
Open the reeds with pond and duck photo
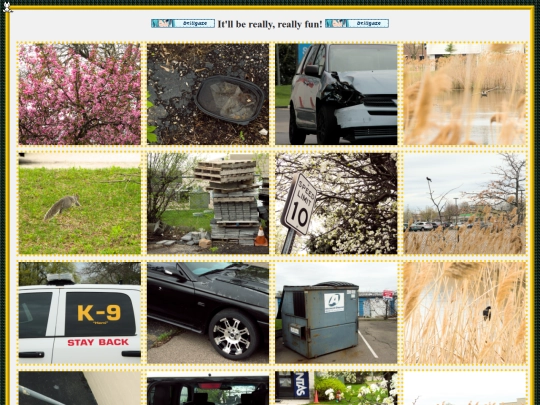click(465, 94)
